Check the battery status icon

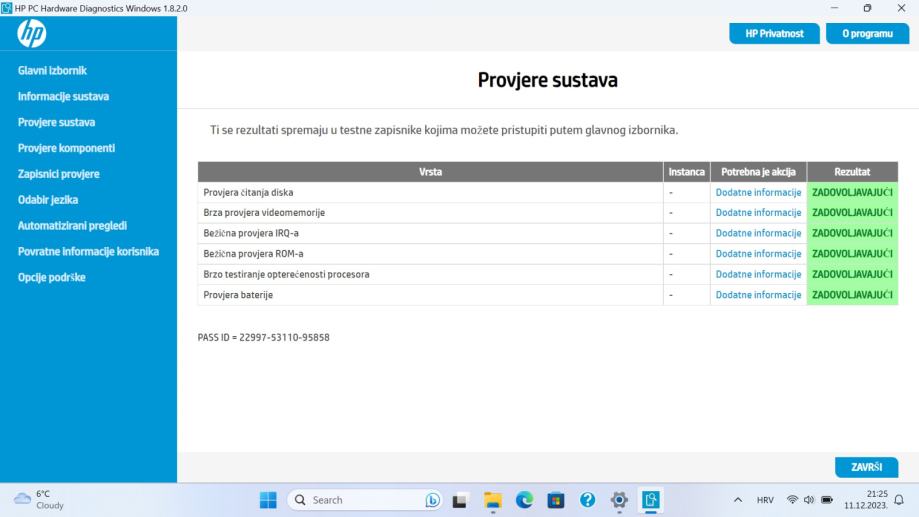[827, 500]
